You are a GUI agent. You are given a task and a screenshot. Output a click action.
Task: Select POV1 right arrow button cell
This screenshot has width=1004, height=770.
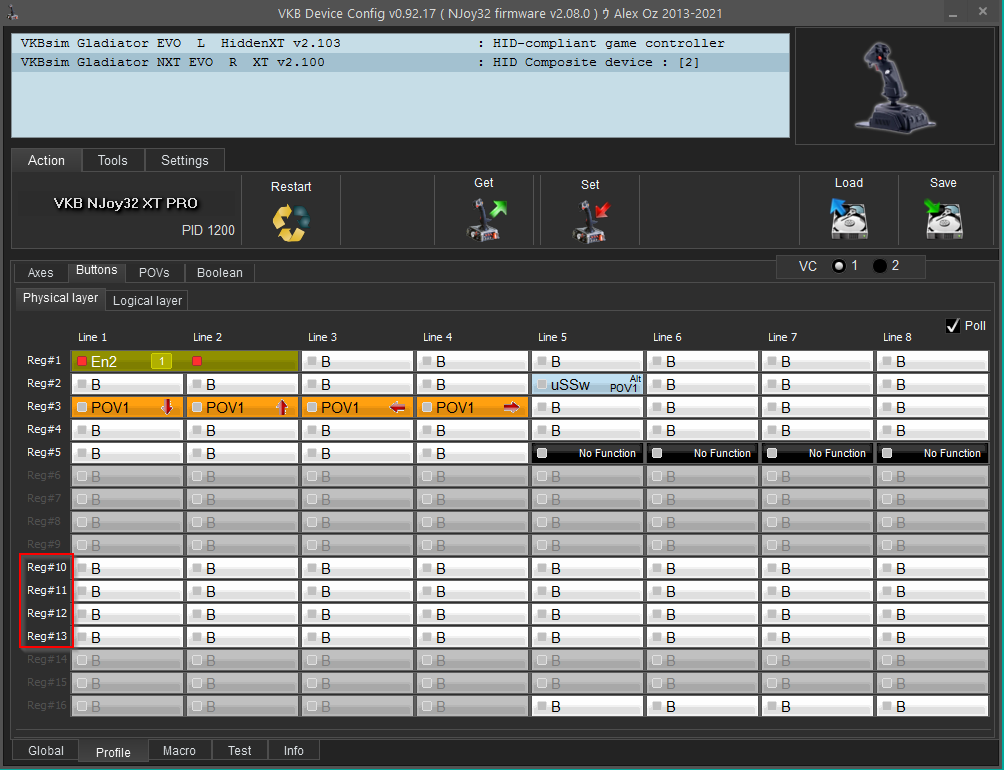pyautogui.click(x=472, y=408)
